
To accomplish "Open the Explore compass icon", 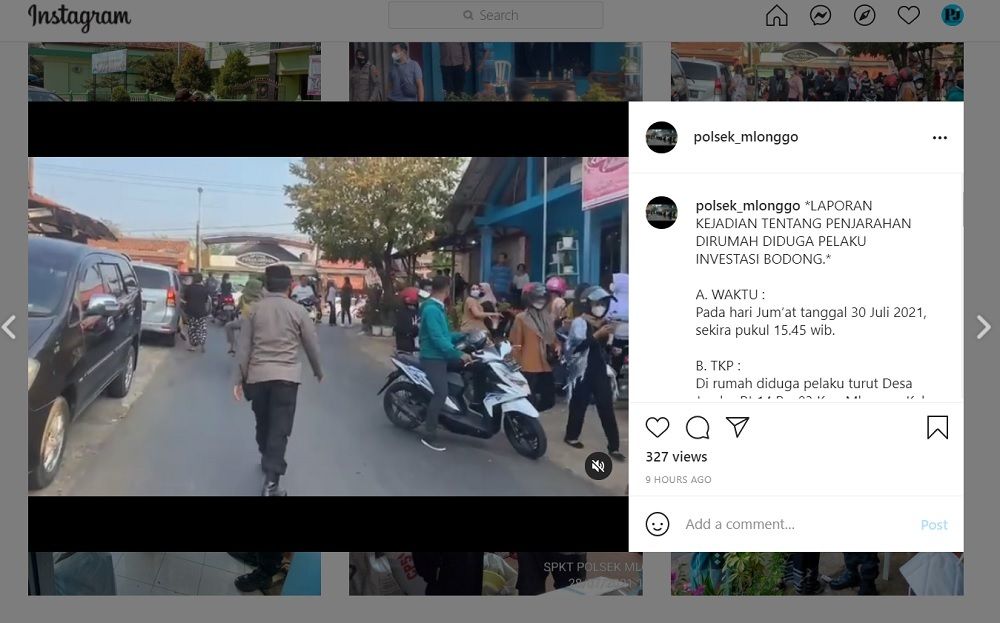I will coord(864,15).
